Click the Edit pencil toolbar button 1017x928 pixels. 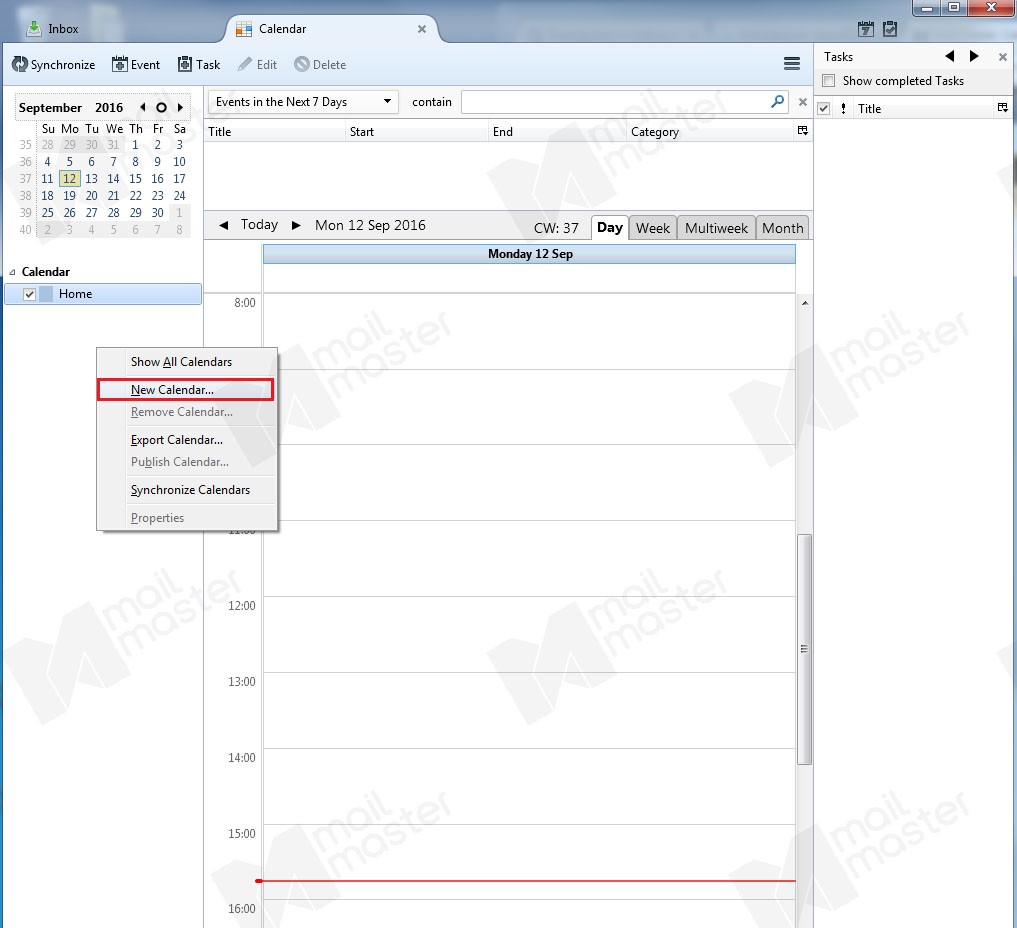257,64
